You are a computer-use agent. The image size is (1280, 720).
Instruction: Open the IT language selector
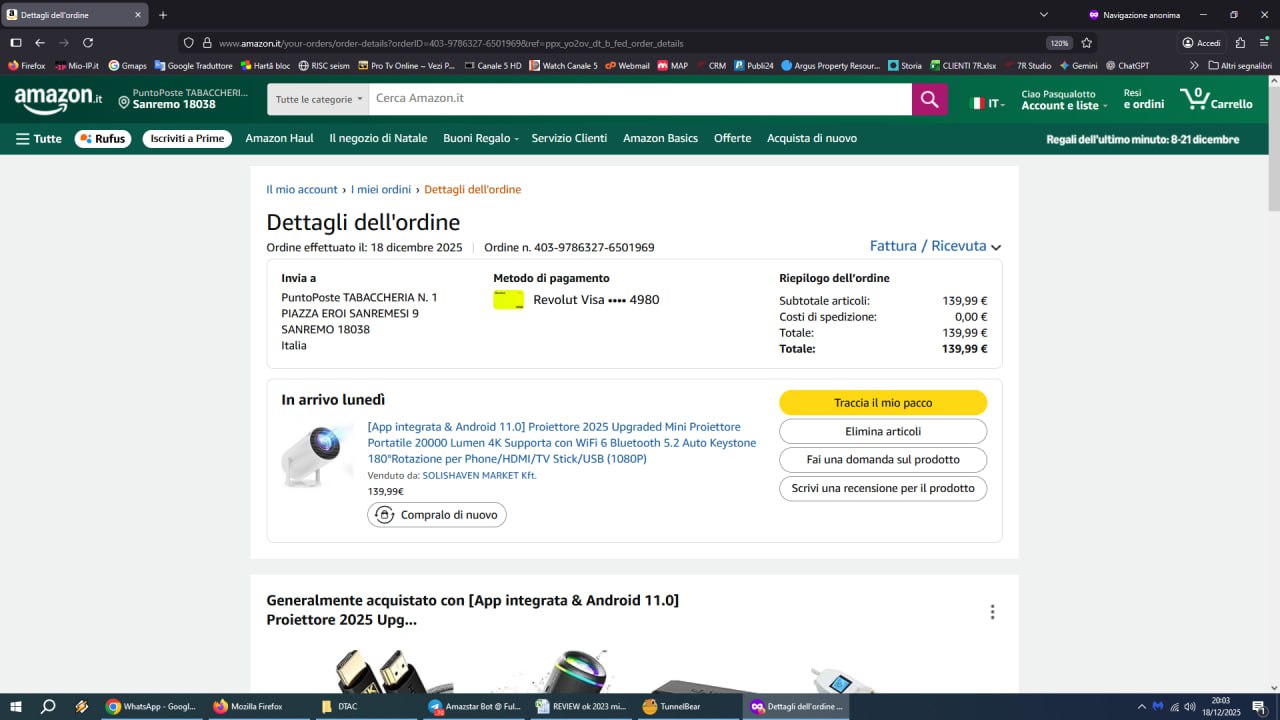pos(988,103)
